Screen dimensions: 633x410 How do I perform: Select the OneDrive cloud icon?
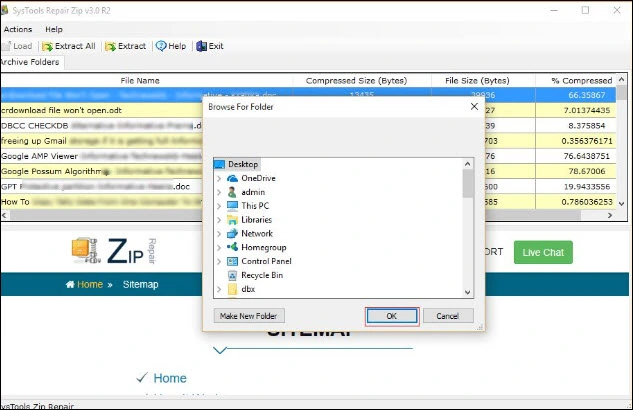point(232,178)
